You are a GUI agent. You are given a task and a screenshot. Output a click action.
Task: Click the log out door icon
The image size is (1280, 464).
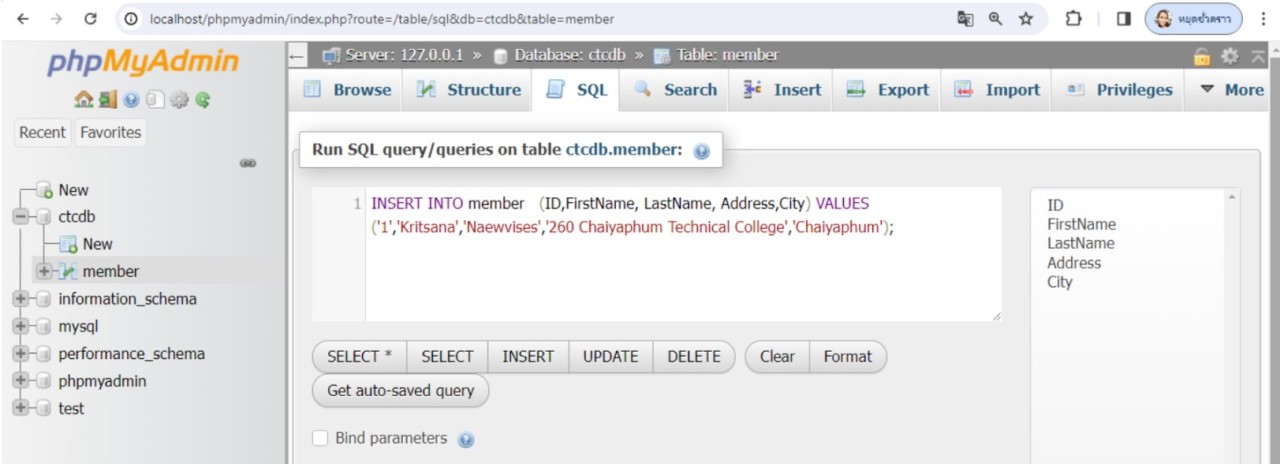(x=108, y=100)
